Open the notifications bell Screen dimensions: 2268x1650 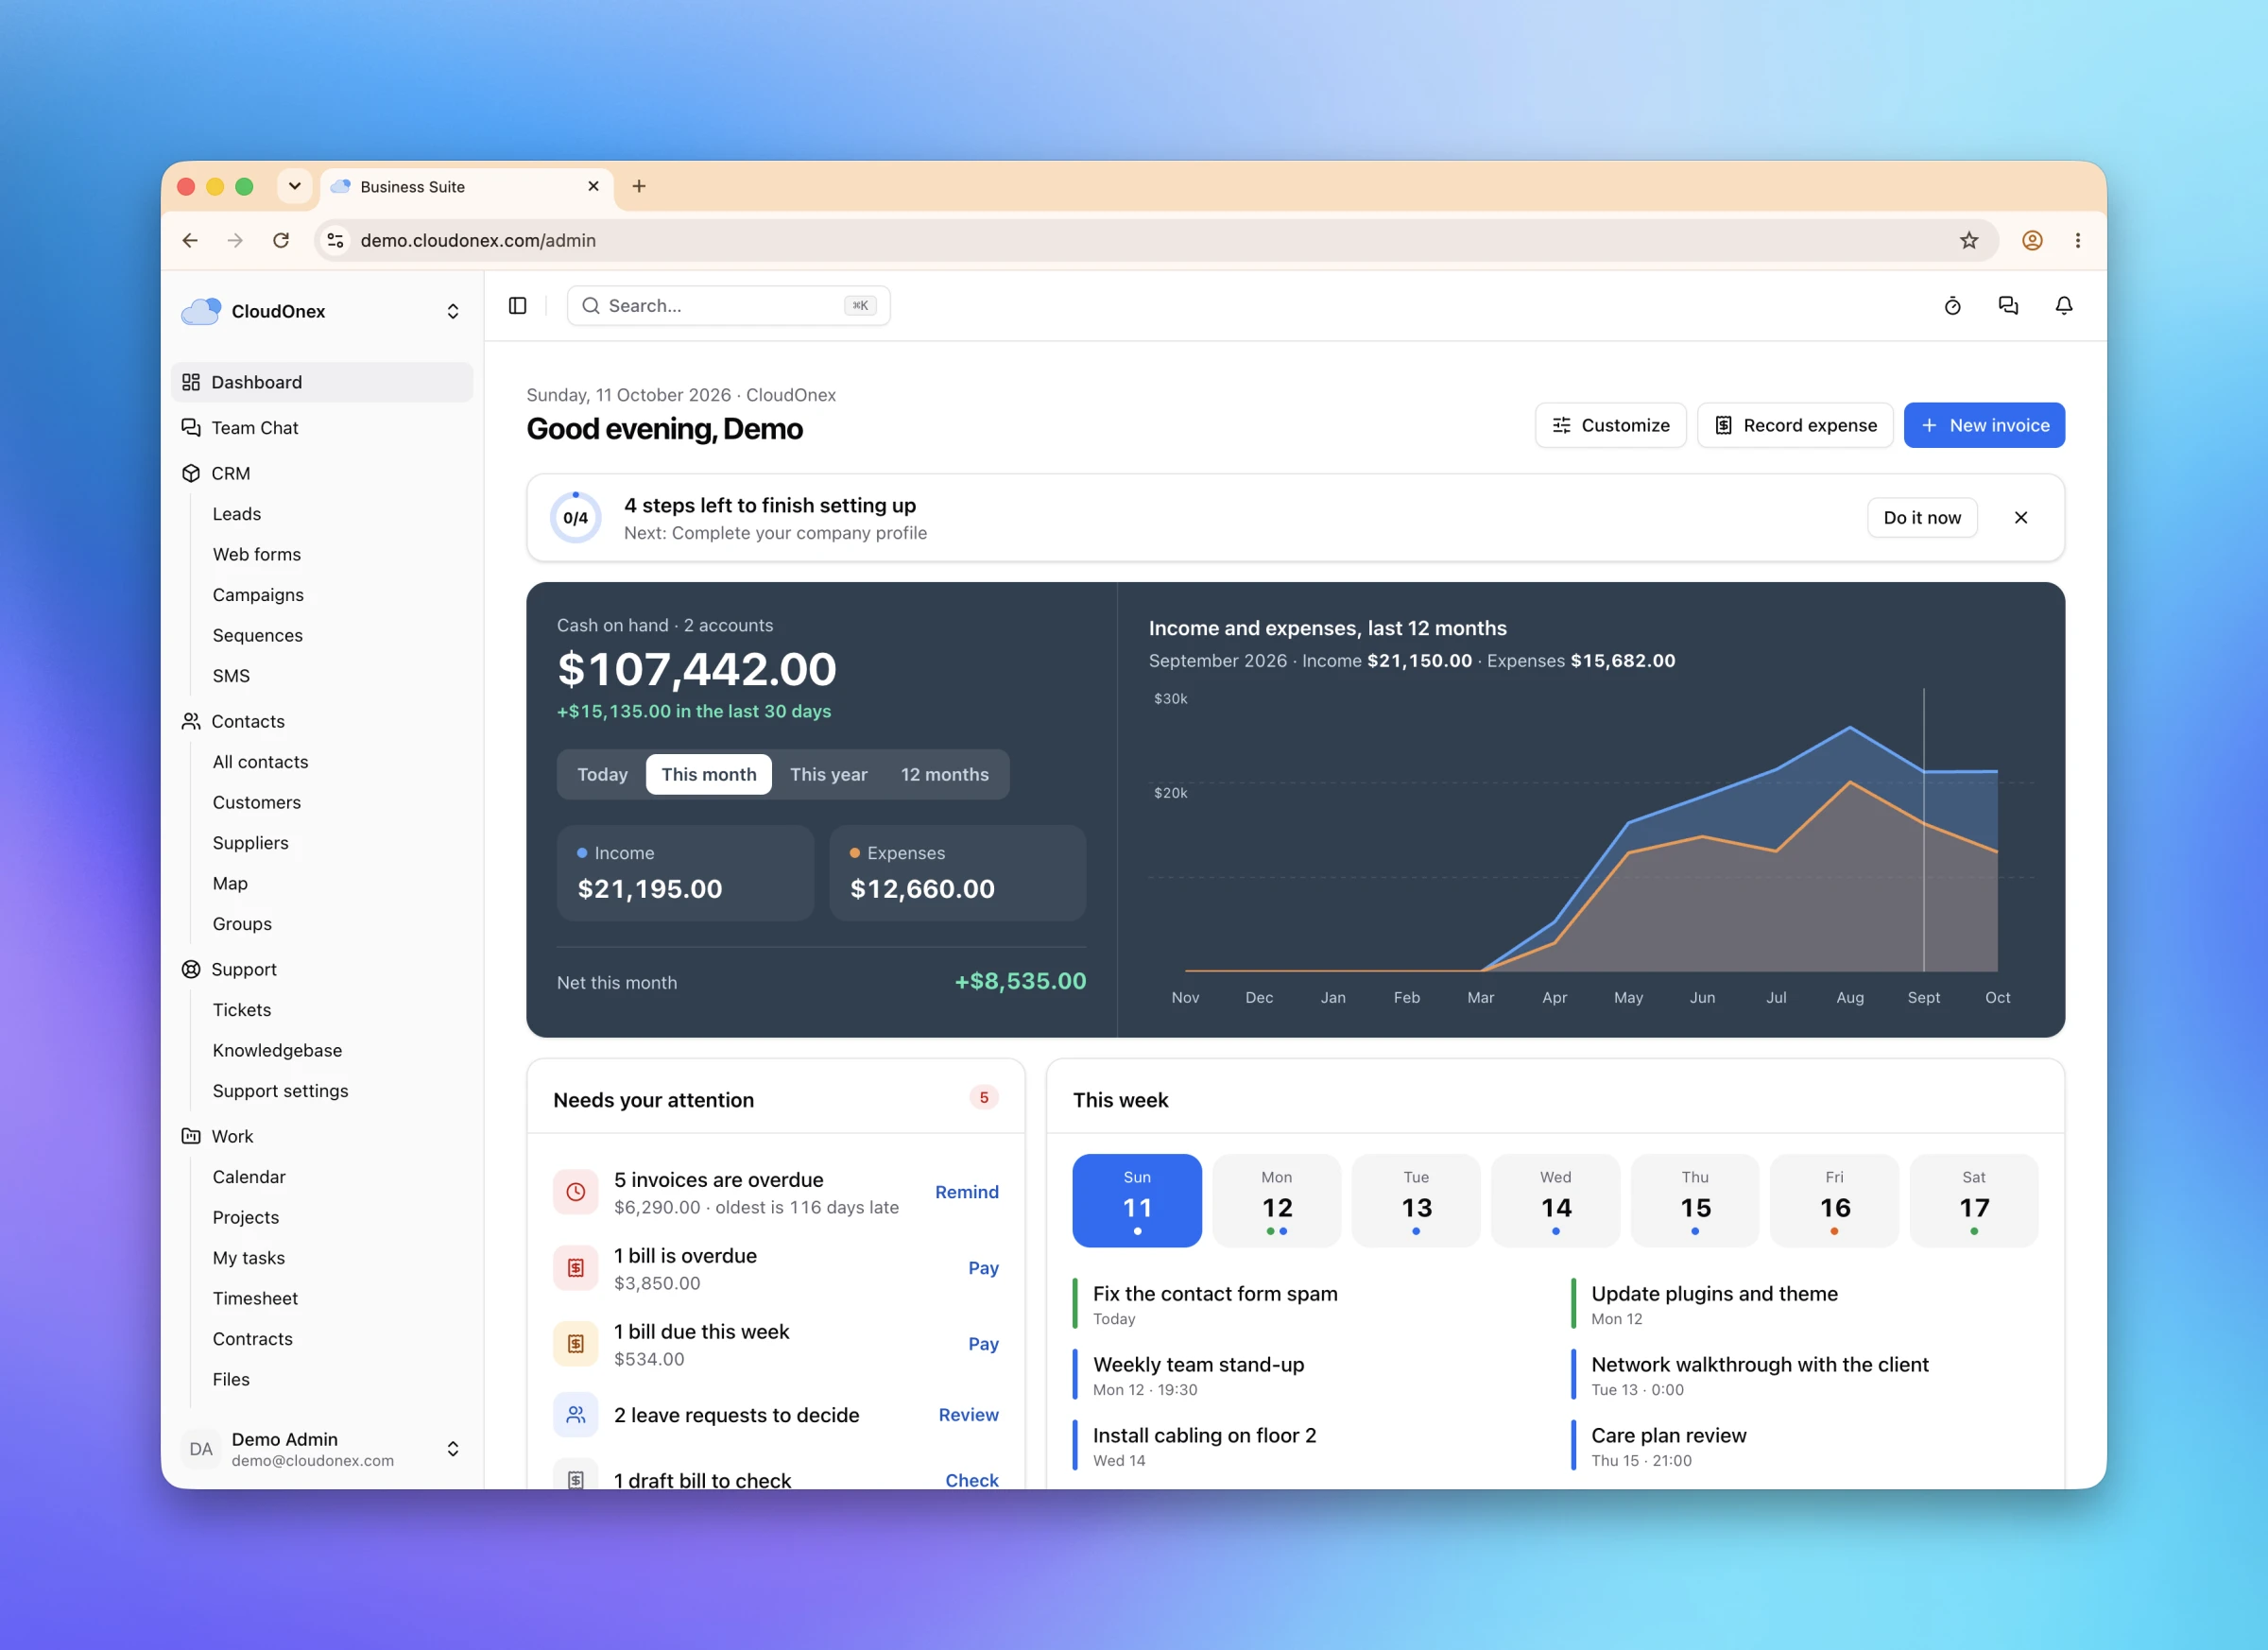coord(2064,306)
